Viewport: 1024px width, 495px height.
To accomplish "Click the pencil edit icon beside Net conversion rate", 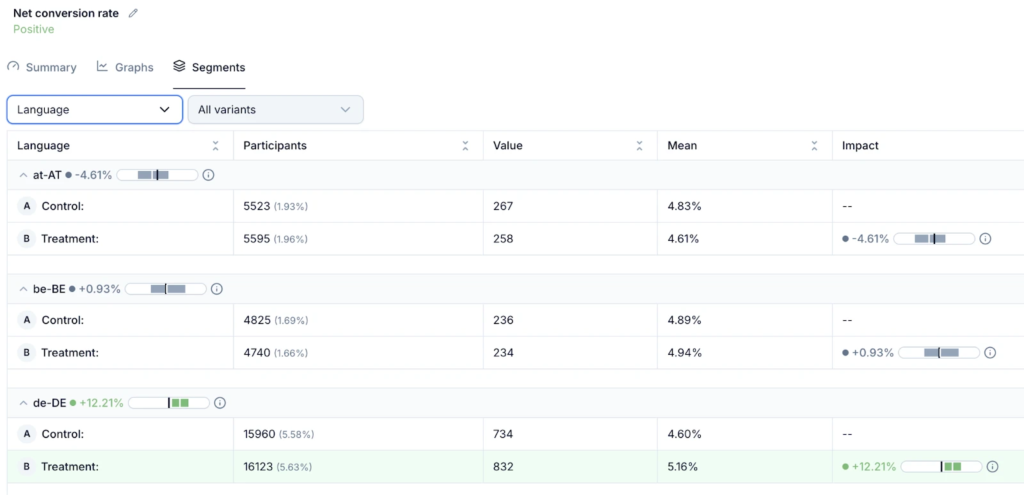I will point(134,13).
